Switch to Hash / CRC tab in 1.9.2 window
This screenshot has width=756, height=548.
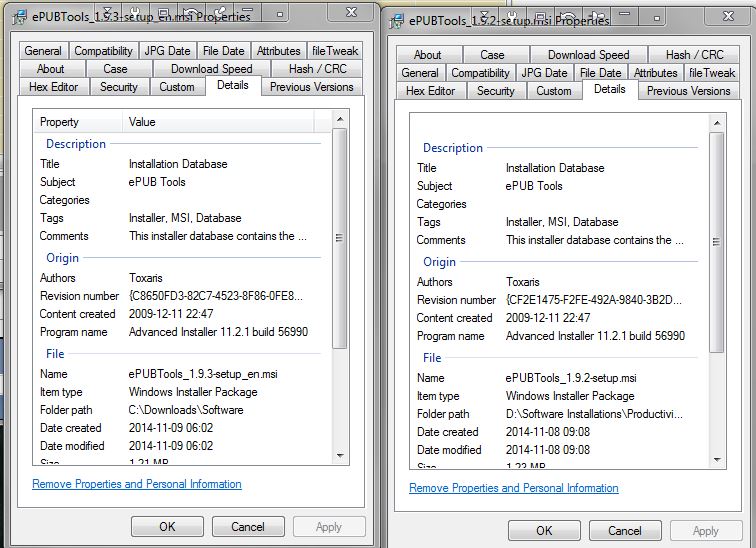(x=694, y=55)
